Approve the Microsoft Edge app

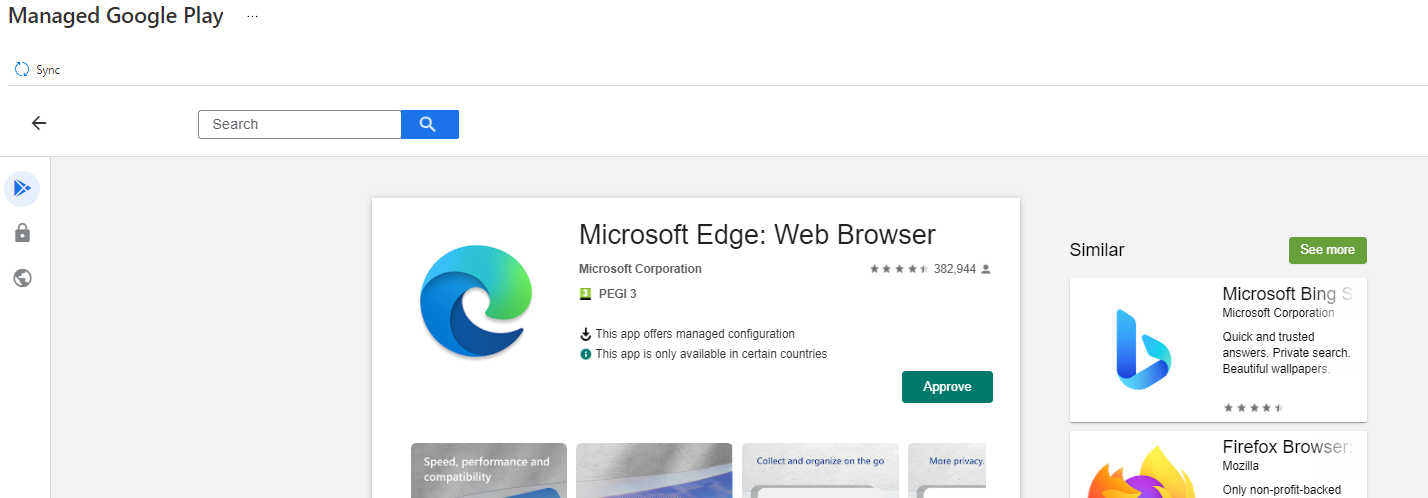pyautogui.click(x=946, y=387)
